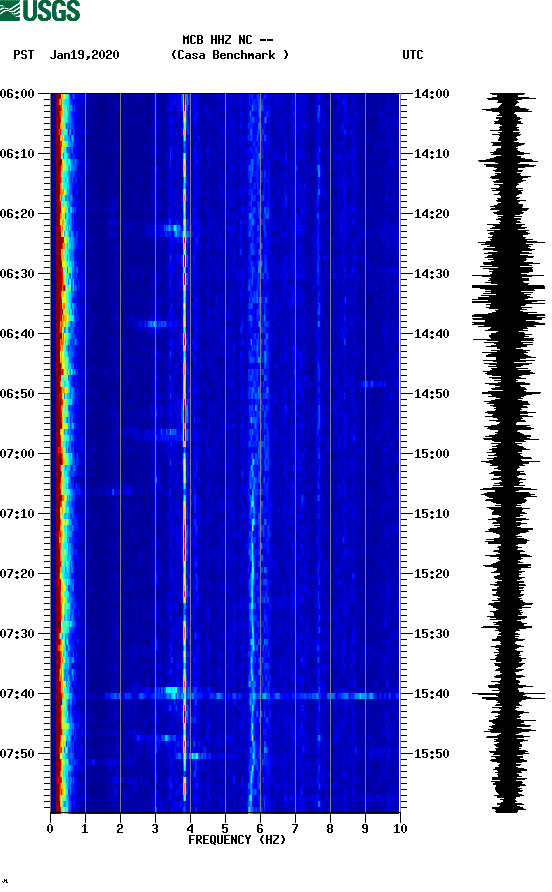Viewport: 552px width, 892px height.
Task: Click the 14:50 UTC time label
Action: click(431, 394)
